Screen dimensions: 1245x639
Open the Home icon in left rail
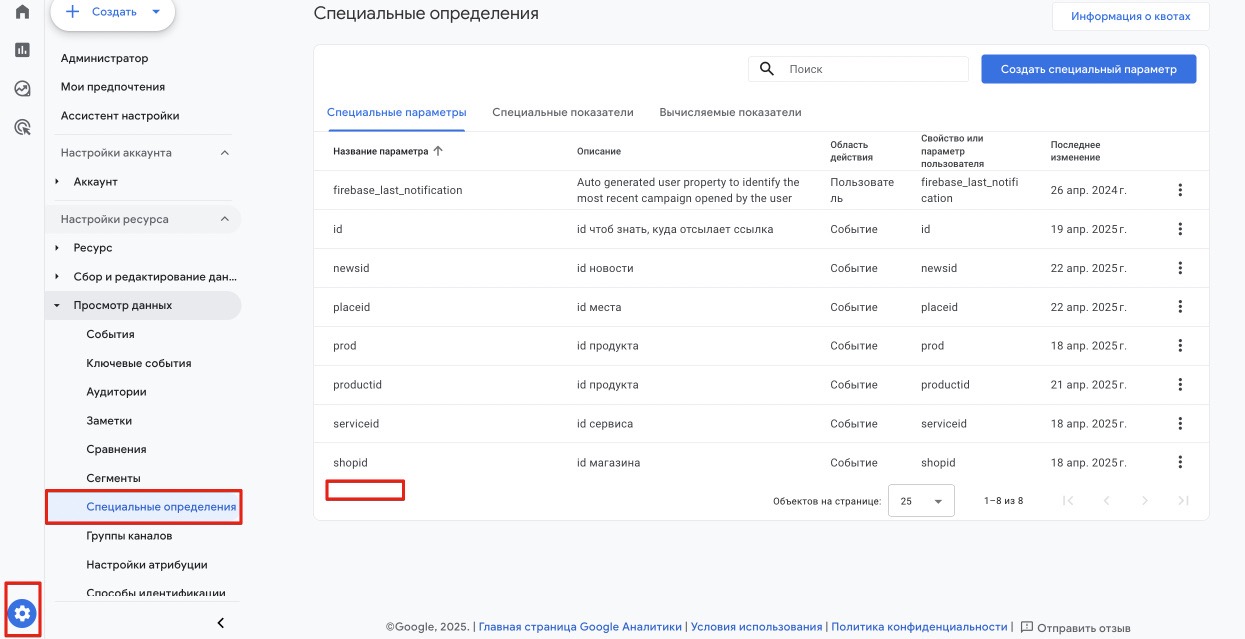22,12
